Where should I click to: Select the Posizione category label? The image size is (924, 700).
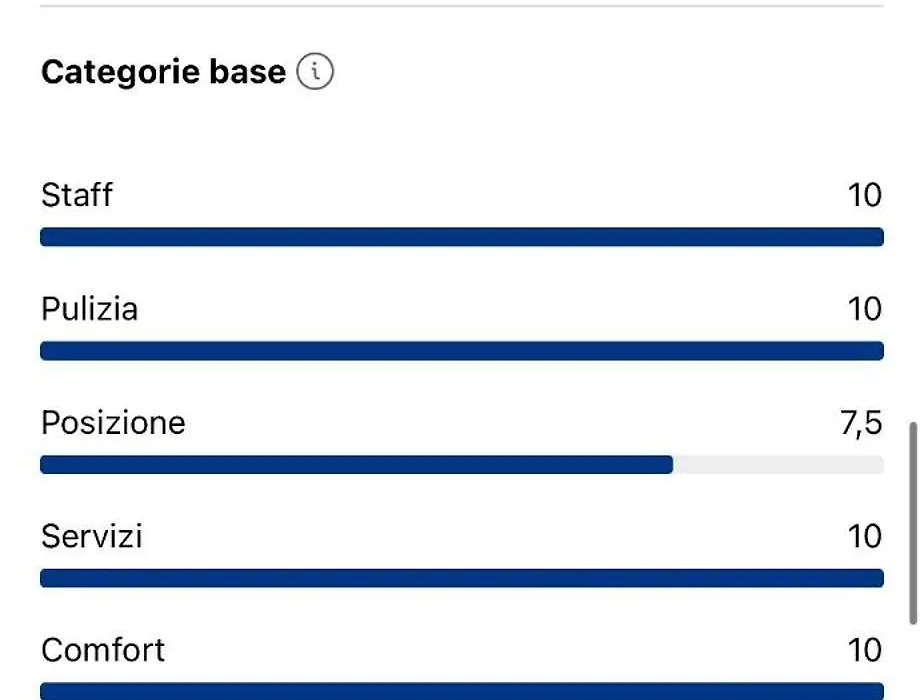[x=113, y=422]
